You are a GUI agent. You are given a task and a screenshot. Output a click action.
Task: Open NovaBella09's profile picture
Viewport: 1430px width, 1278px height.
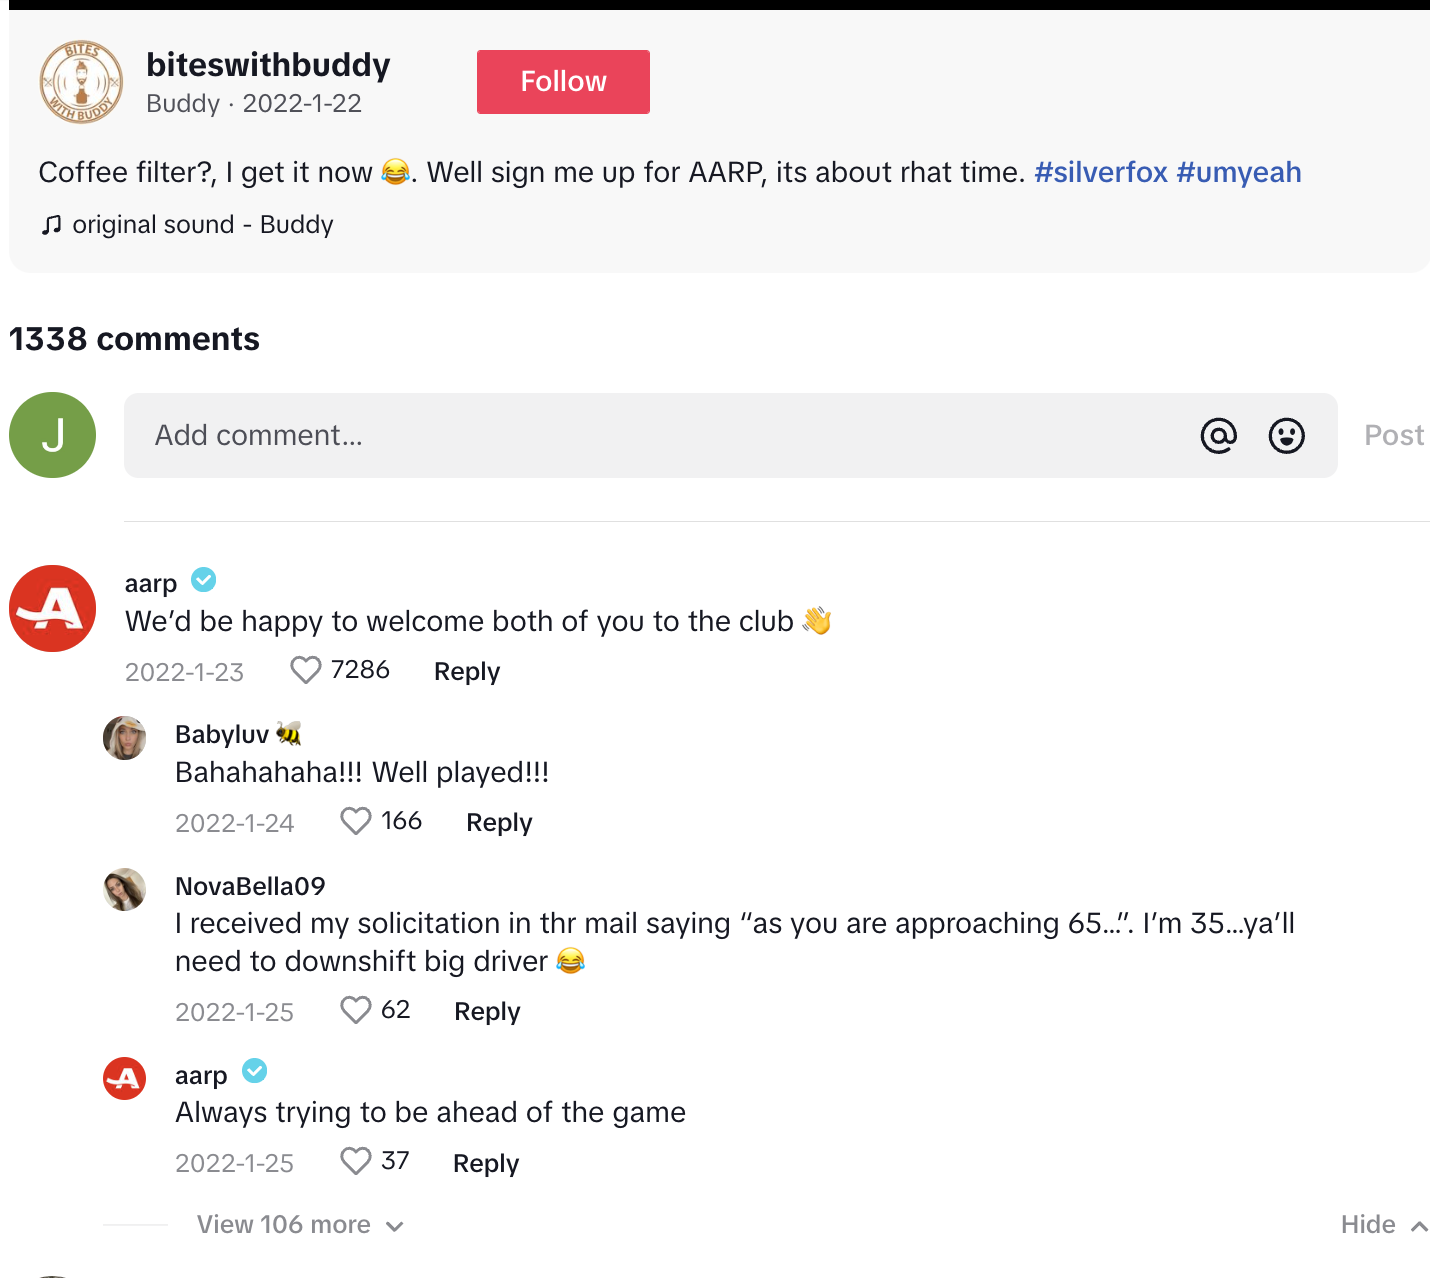click(125, 889)
